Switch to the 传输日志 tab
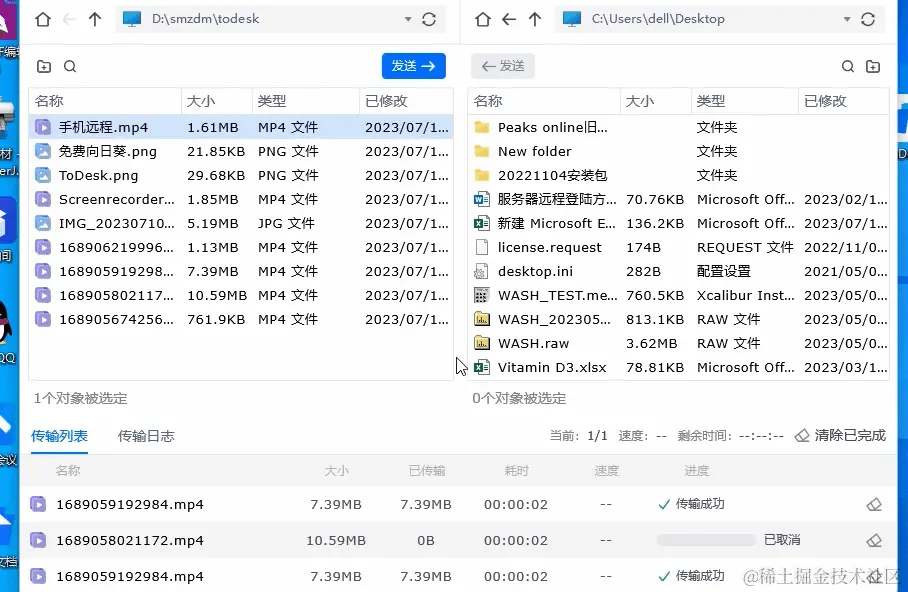This screenshot has height=592, width=908. point(146,436)
